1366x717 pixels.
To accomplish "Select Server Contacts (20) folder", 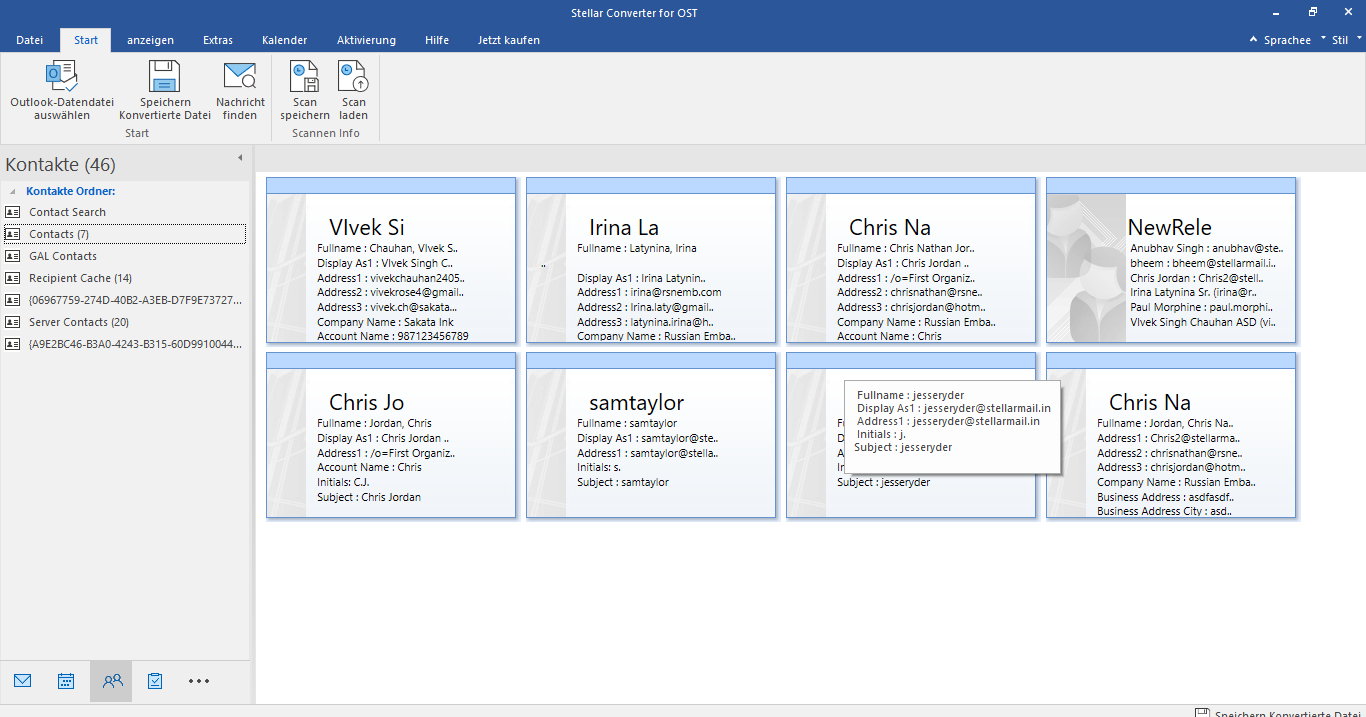I will point(78,322).
